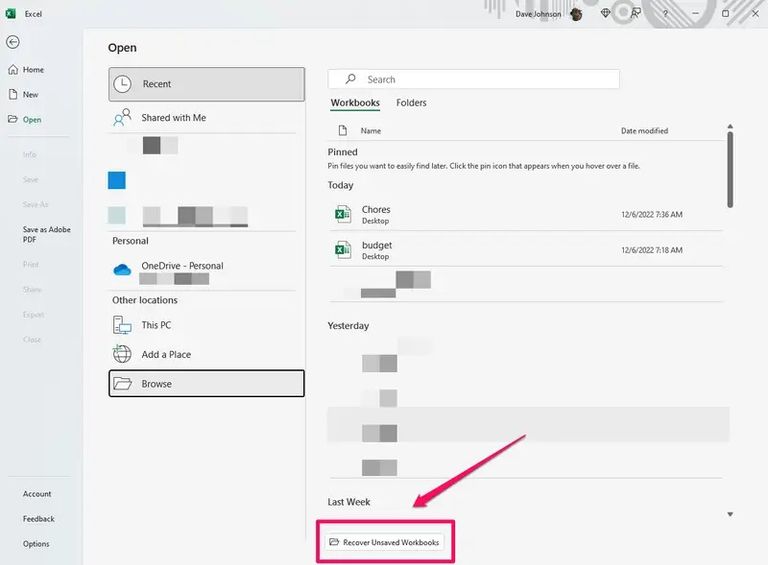Select New in the left sidebar

[30, 95]
